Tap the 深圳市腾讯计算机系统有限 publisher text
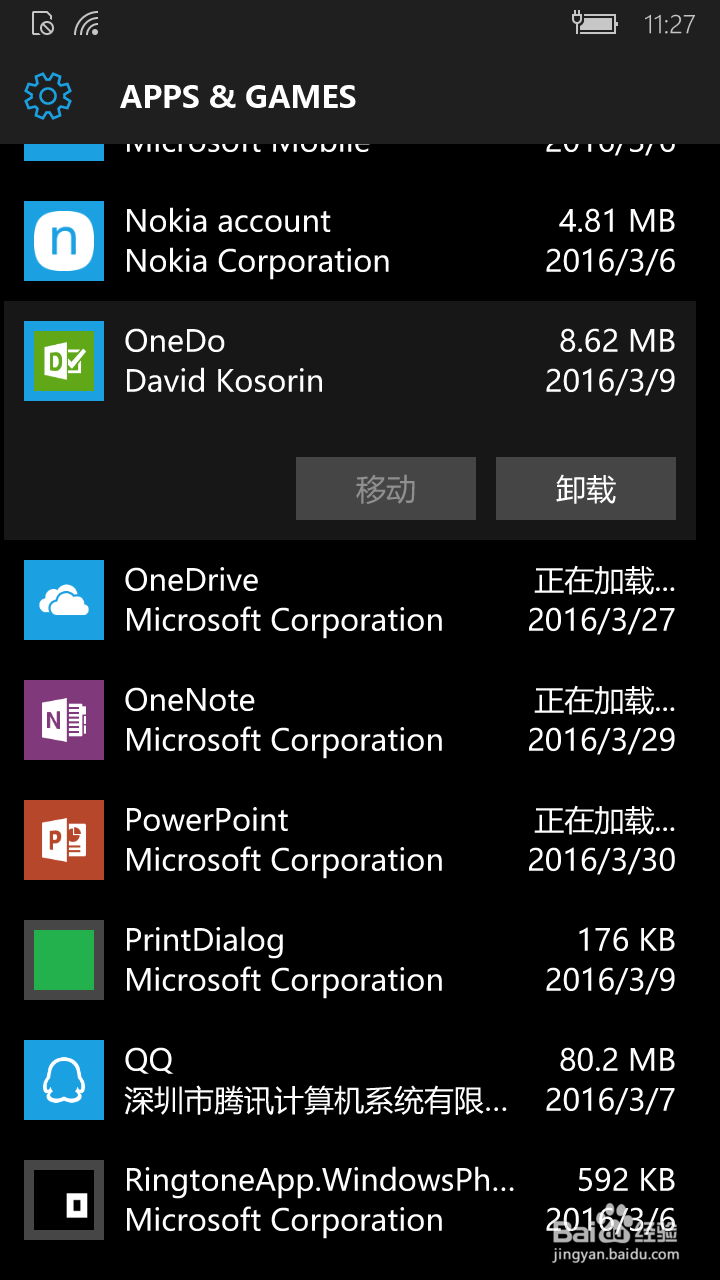The image size is (720, 1280). [316, 1101]
